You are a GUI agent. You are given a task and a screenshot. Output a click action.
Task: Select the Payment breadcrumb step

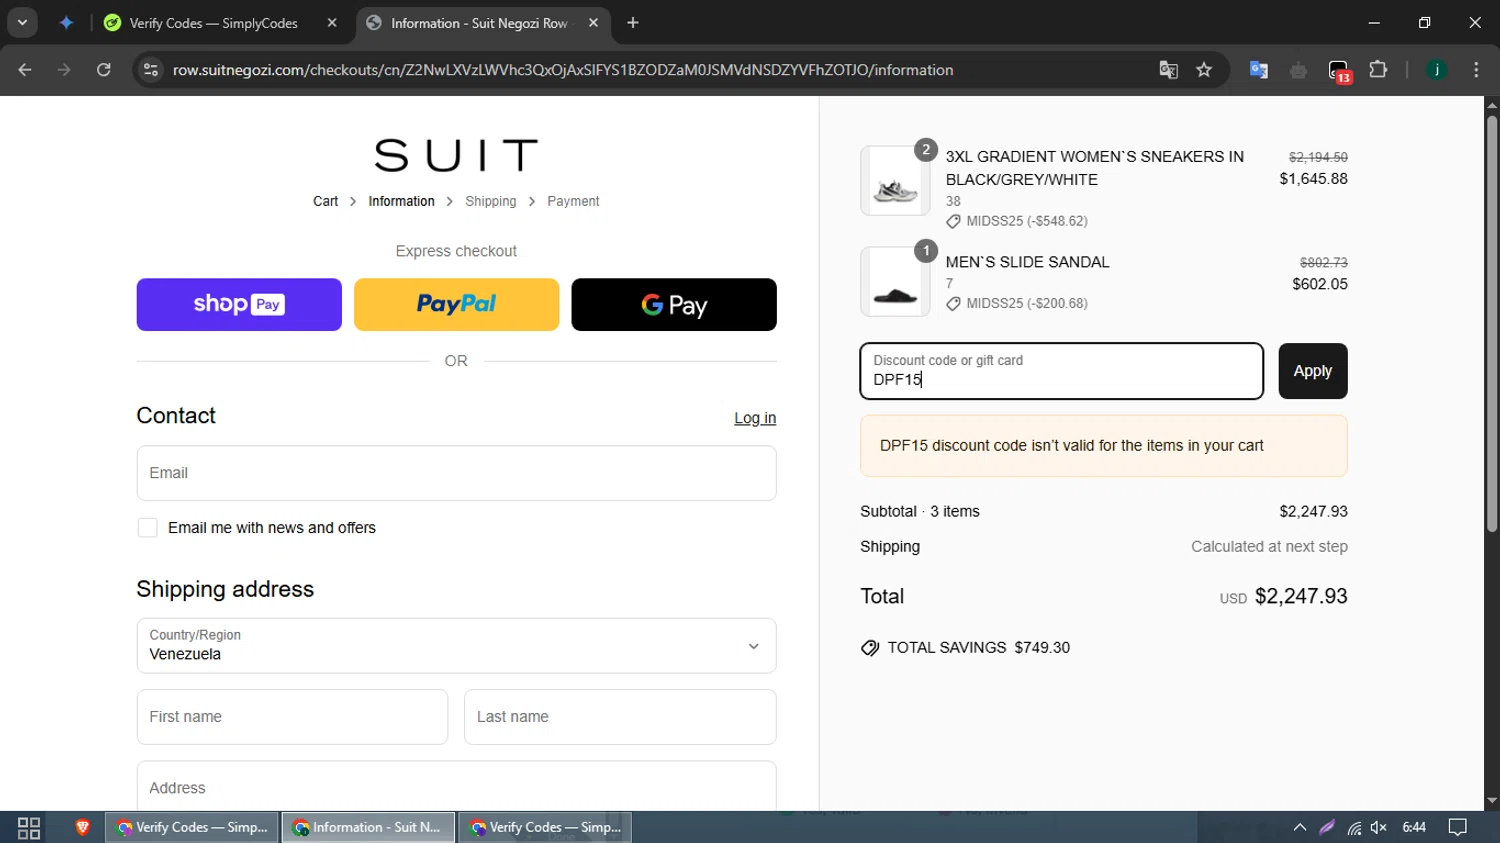pyautogui.click(x=573, y=201)
